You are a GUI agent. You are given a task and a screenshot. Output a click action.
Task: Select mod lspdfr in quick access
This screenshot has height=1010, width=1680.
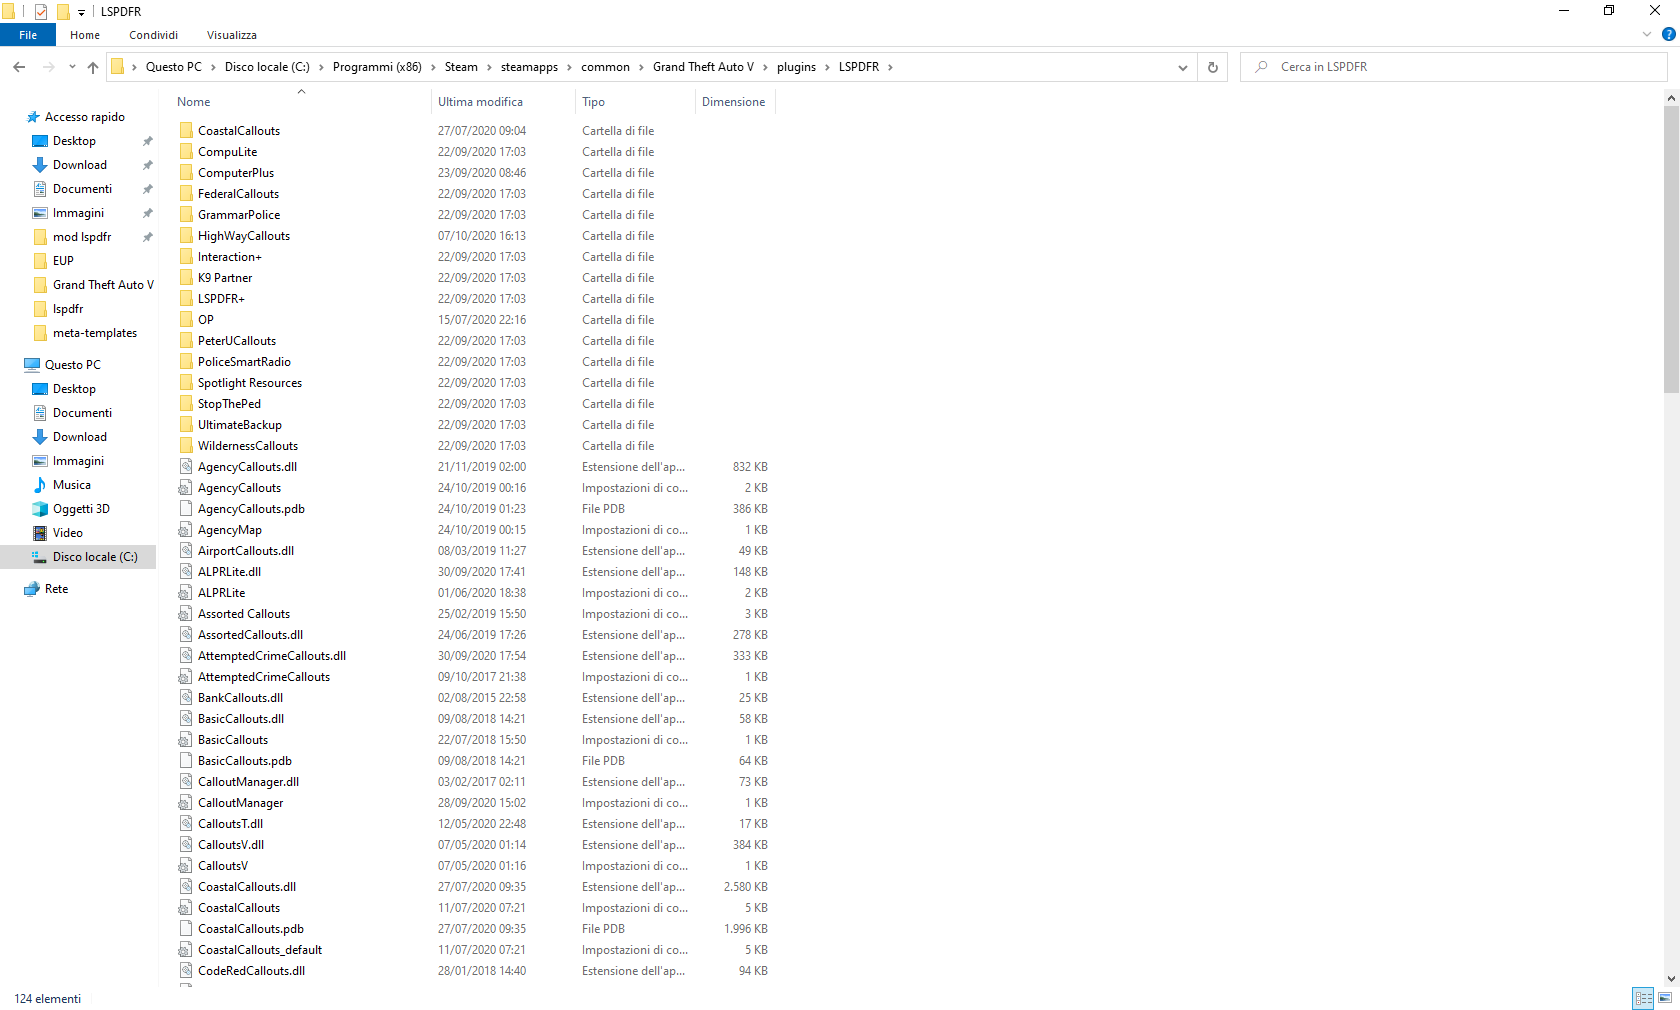point(82,237)
